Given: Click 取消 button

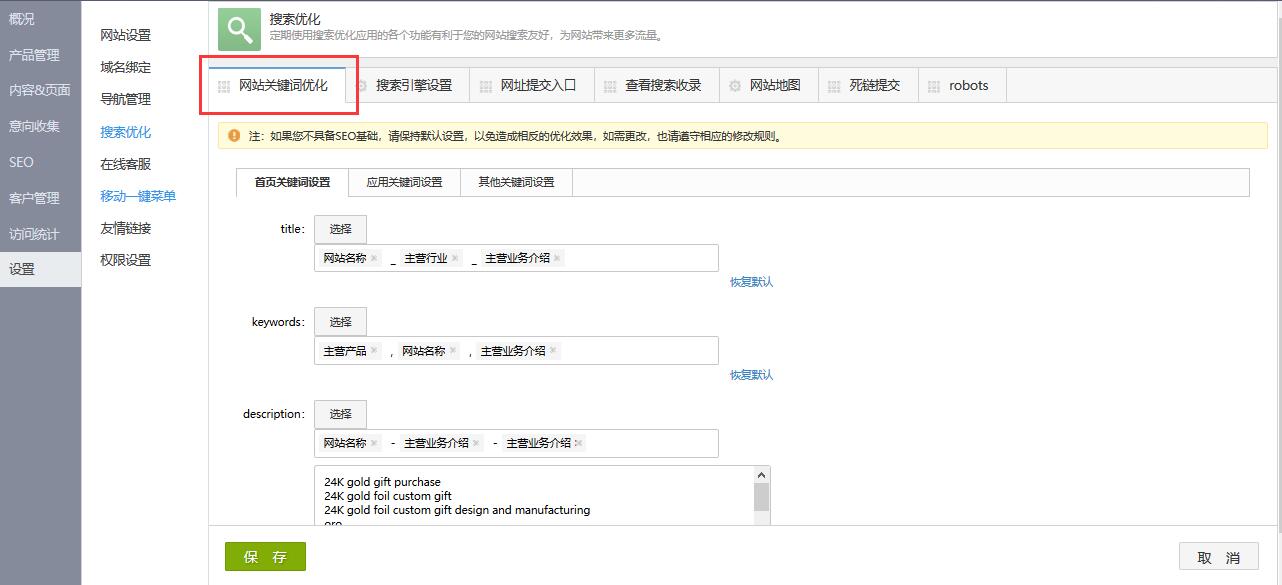Looking at the screenshot, I should [1218, 557].
